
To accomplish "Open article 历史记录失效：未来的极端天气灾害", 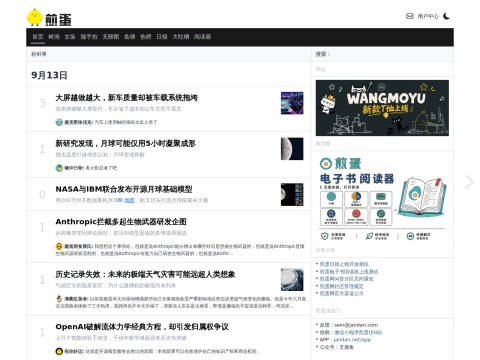I will [x=145, y=274].
